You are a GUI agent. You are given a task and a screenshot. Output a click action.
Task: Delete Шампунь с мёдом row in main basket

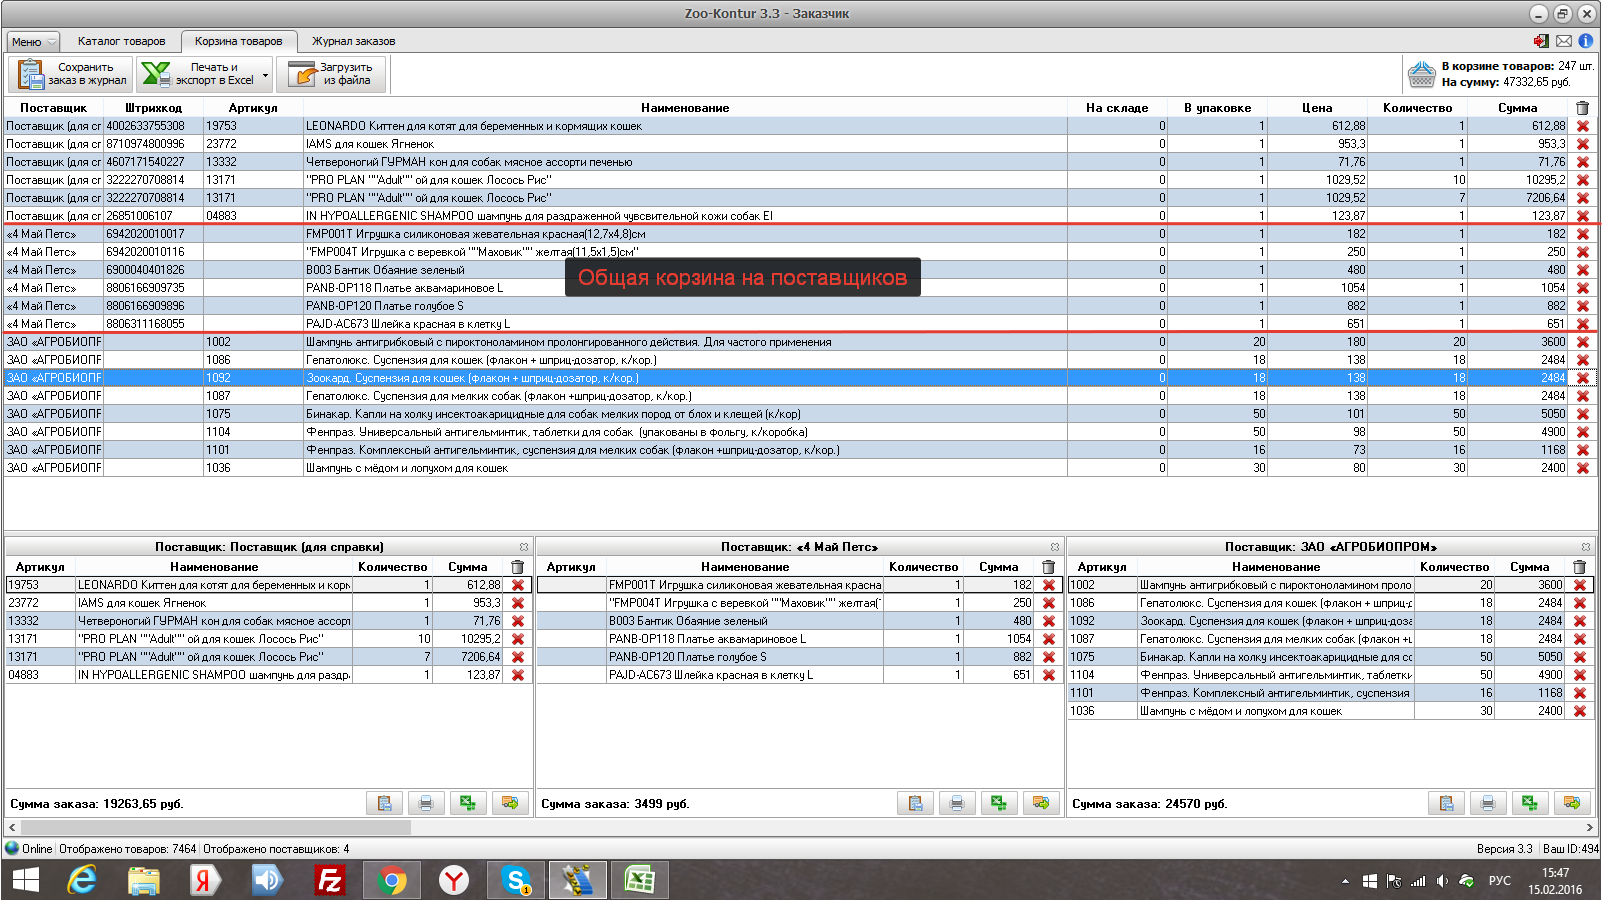(x=1583, y=468)
